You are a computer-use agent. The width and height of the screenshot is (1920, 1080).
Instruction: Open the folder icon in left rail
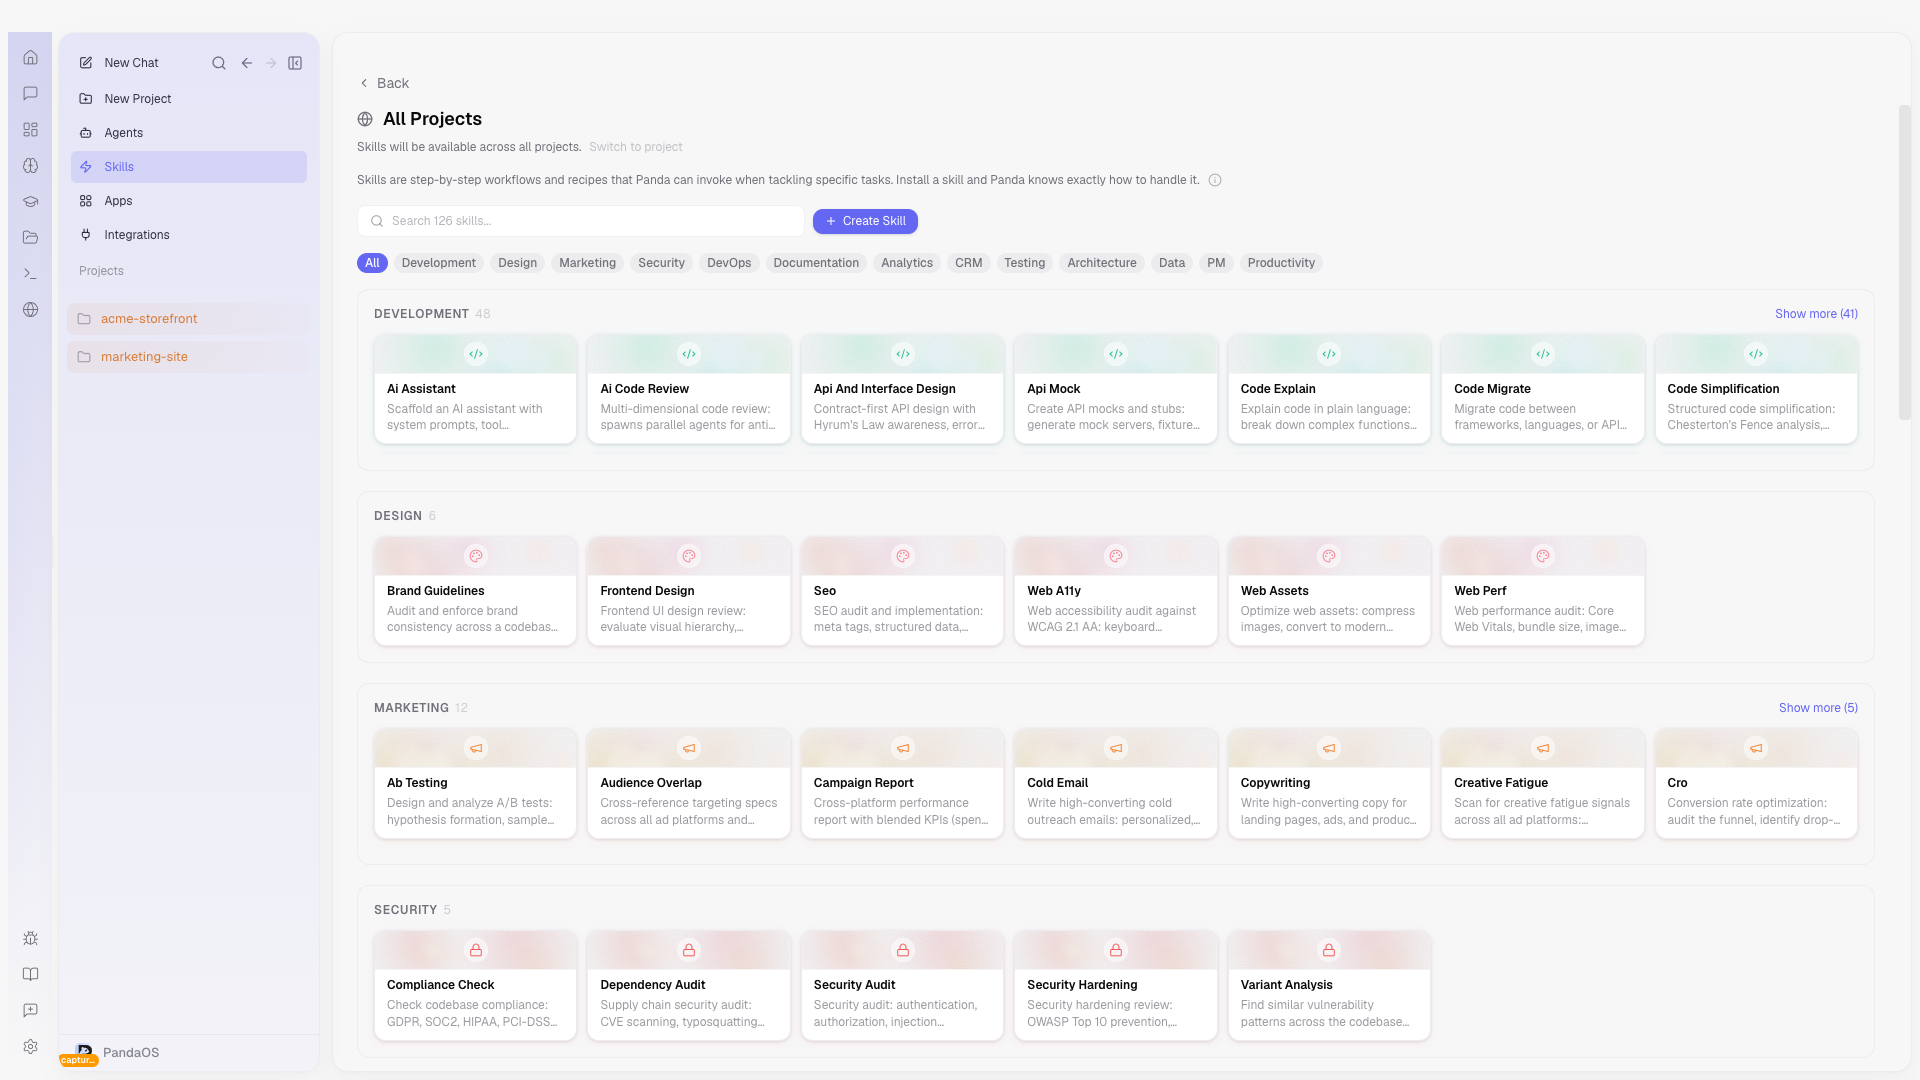tap(30, 237)
